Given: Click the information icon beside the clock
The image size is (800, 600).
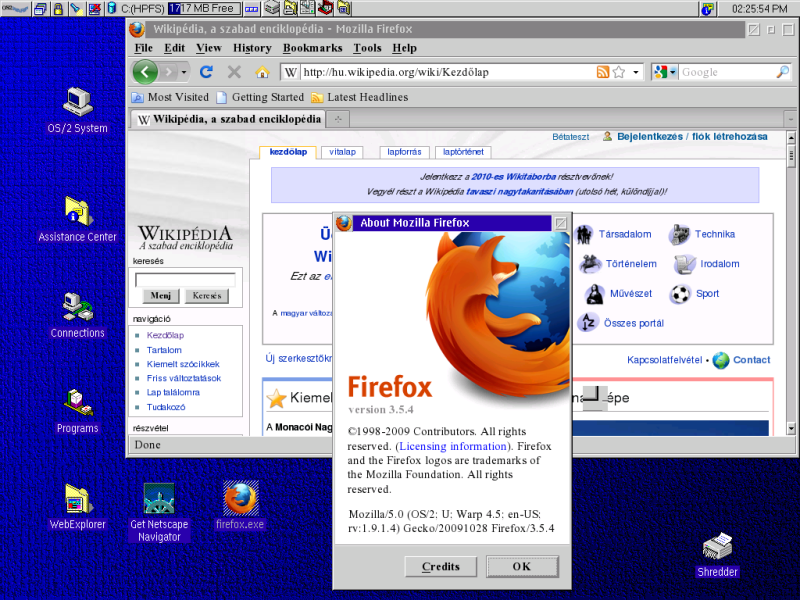Looking at the screenshot, I should click(707, 8).
